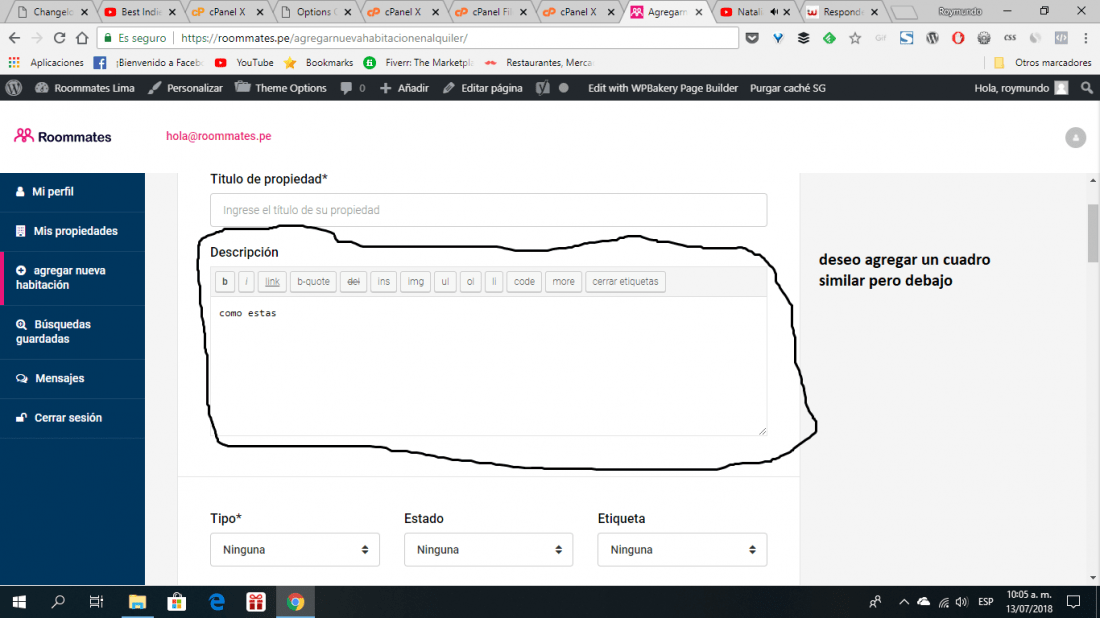Click the bold 'b' editor button
1100x618 pixels.
(224, 281)
